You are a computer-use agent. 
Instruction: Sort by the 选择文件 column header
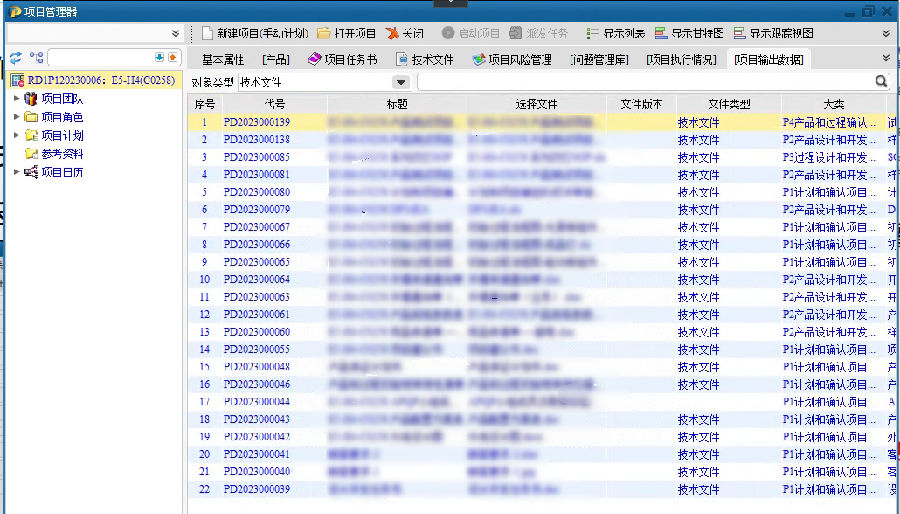tap(536, 104)
